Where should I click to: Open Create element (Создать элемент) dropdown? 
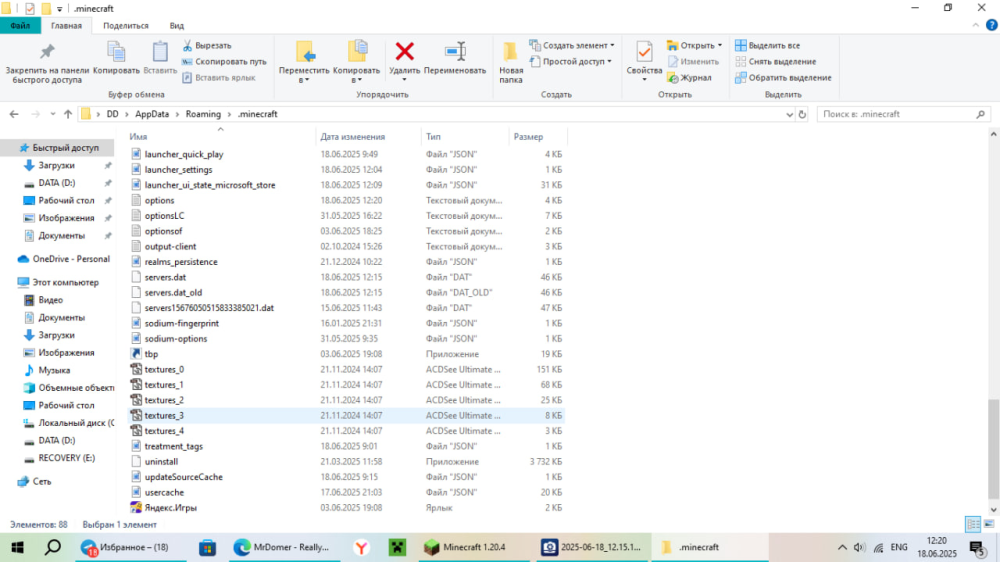coord(572,46)
